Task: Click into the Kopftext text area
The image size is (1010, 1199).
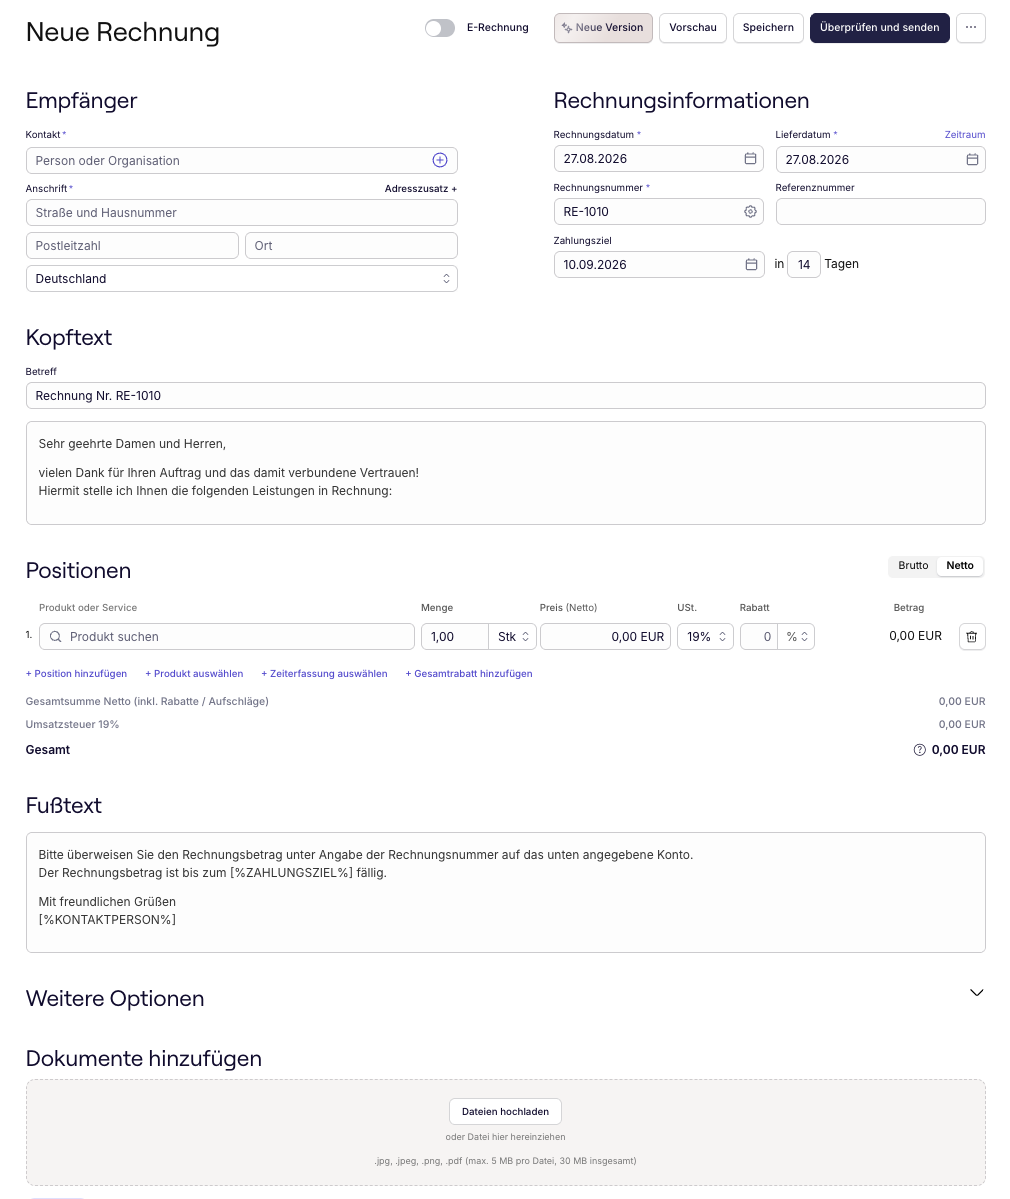Action: point(505,473)
